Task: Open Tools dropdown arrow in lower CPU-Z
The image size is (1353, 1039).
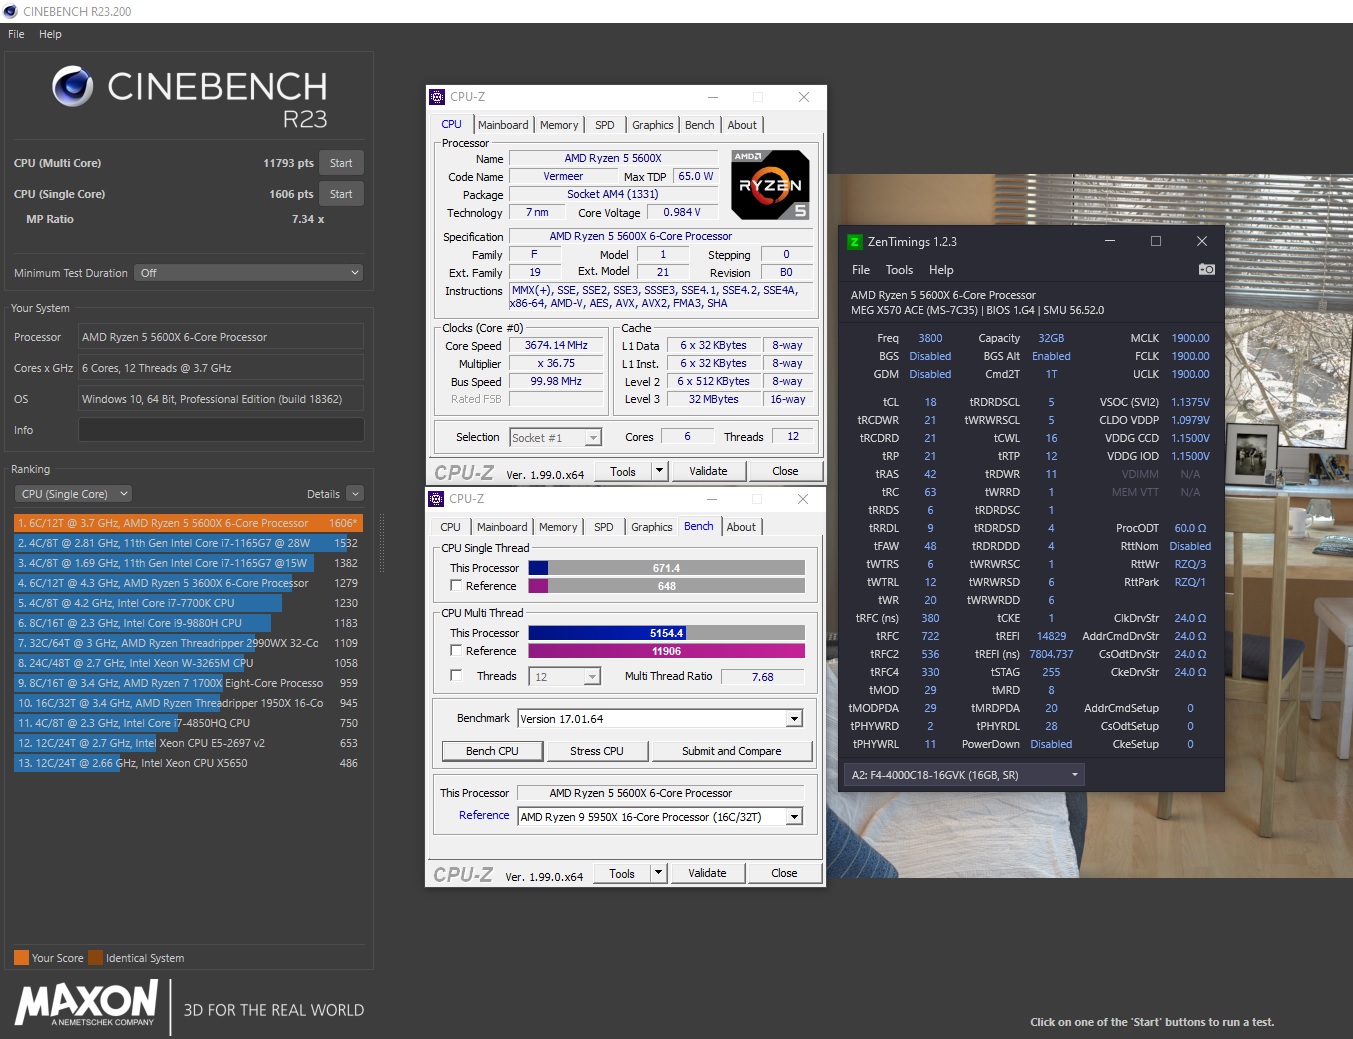Action: coord(658,873)
